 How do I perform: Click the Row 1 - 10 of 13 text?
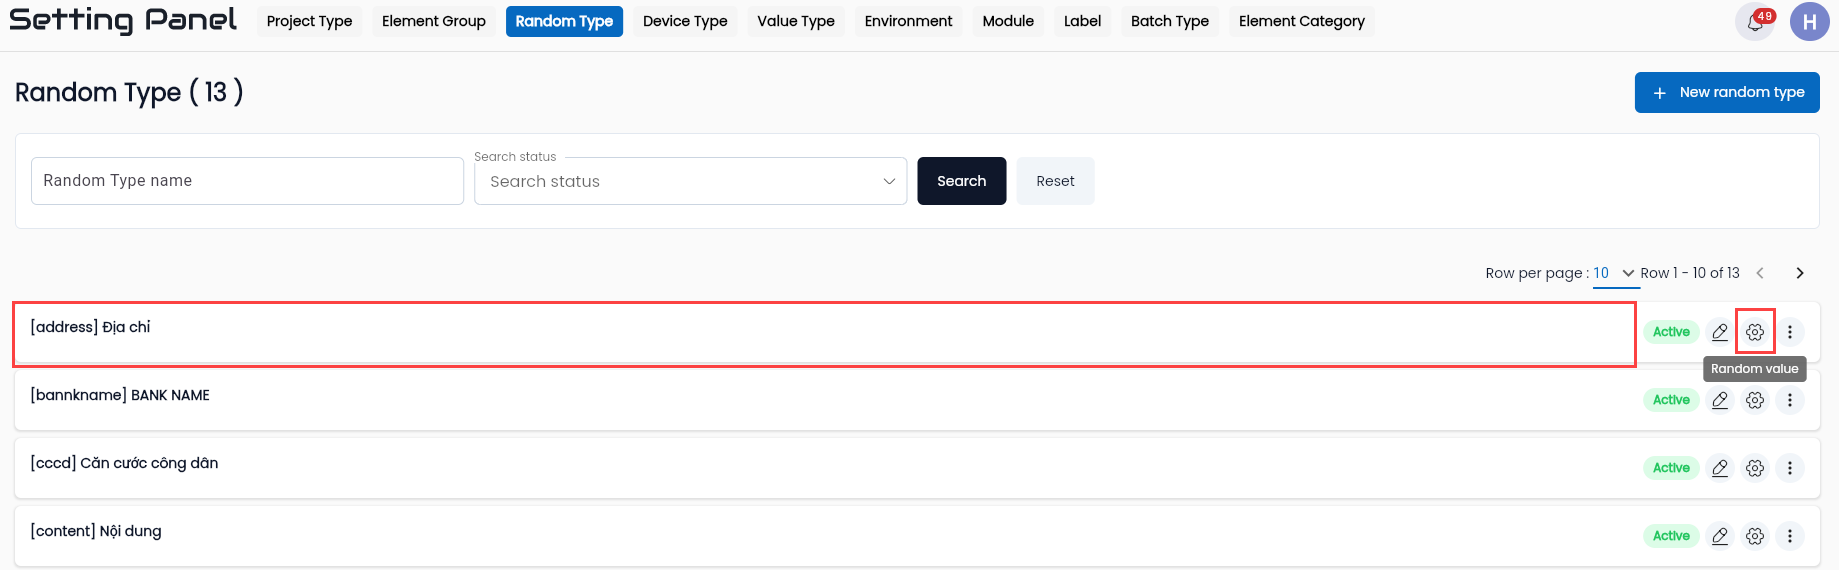(x=1690, y=273)
